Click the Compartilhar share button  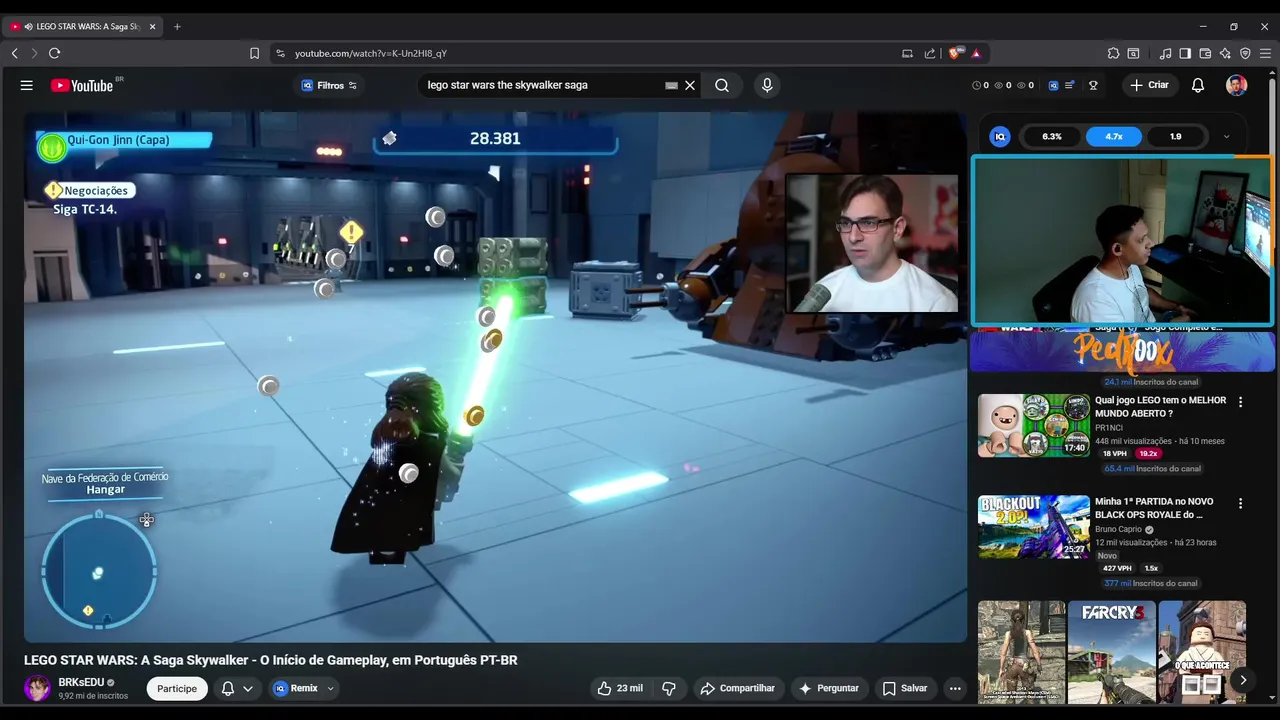[x=737, y=688]
